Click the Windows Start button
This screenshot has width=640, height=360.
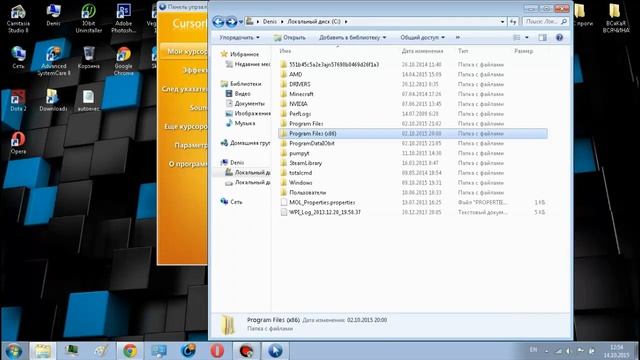14,351
